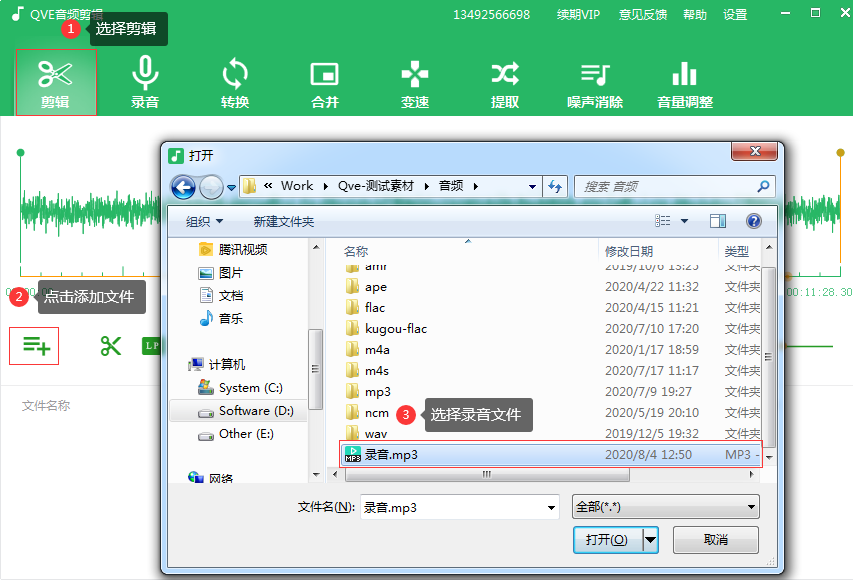Image resolution: width=853 pixels, height=580 pixels.
Task: Click the 取消 (Cancel) button
Action: 716,540
